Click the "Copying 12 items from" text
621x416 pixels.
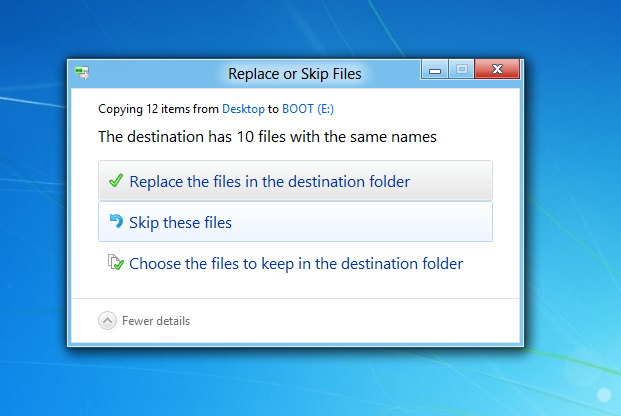(x=158, y=108)
